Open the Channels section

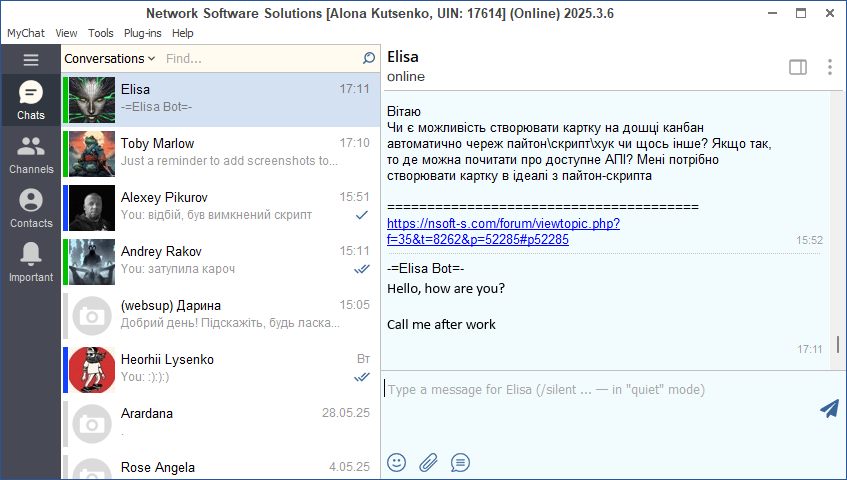point(30,155)
